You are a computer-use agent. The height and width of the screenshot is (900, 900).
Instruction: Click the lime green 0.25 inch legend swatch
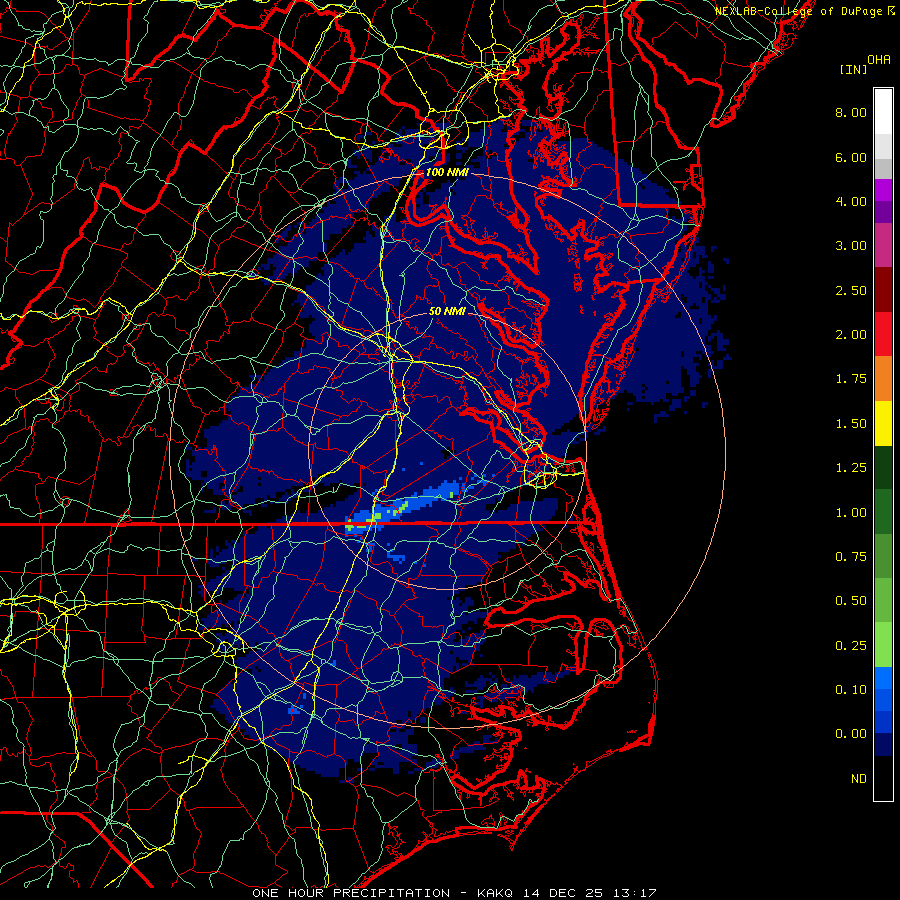[883, 645]
